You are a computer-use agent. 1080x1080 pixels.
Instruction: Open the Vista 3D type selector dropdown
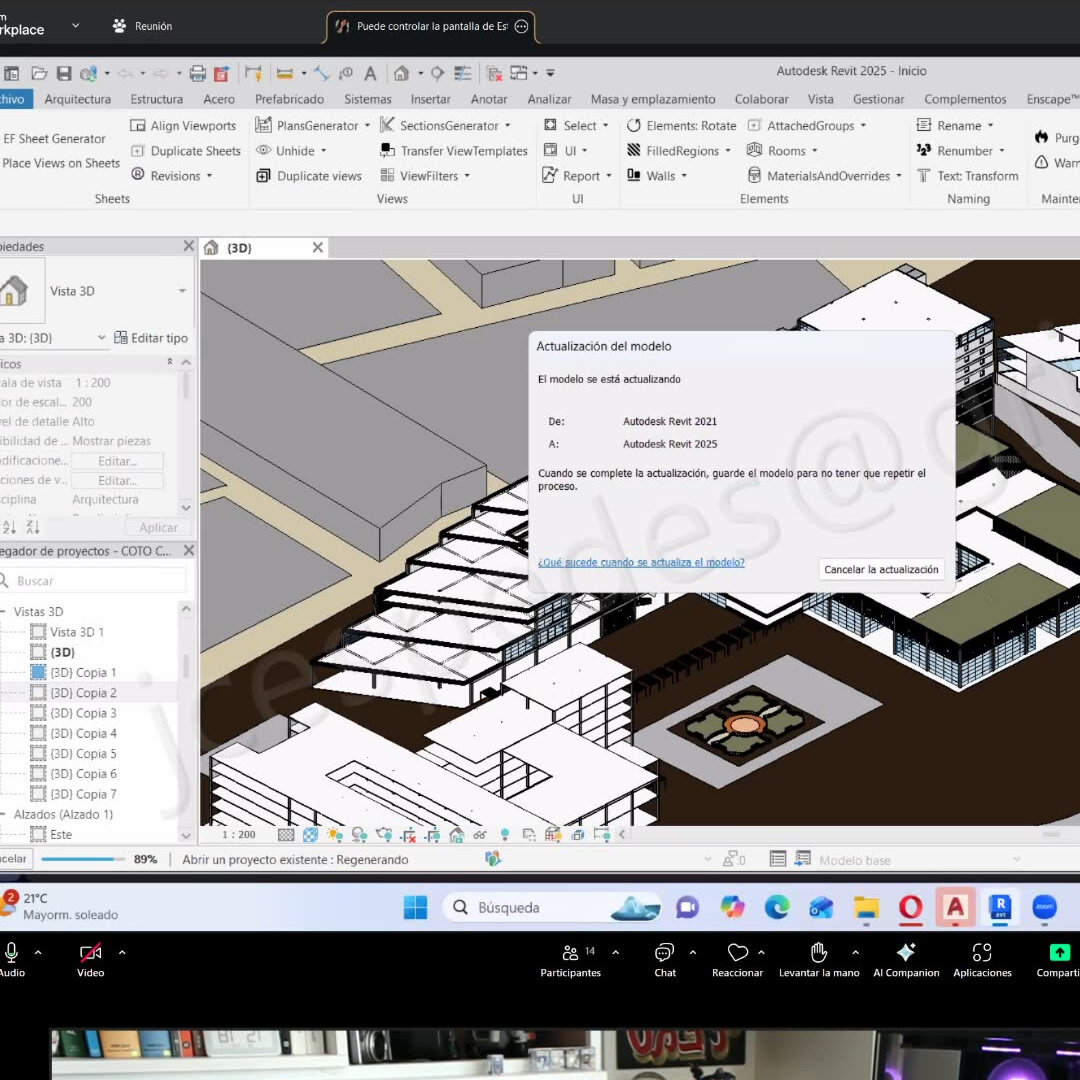[x=183, y=291]
